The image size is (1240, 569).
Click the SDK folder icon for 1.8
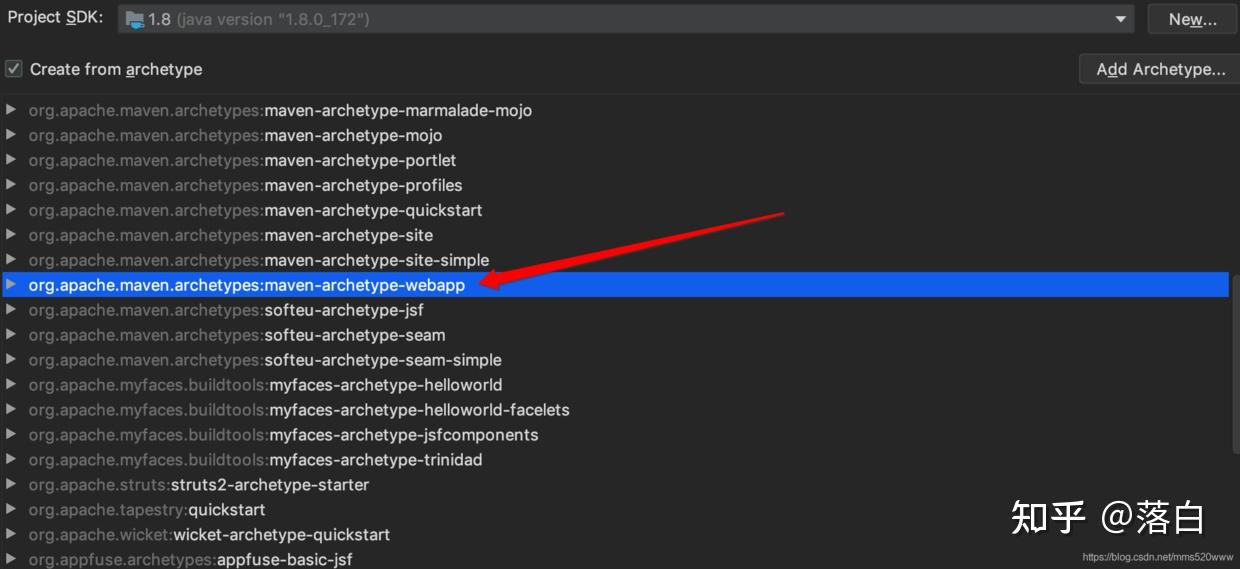135,19
